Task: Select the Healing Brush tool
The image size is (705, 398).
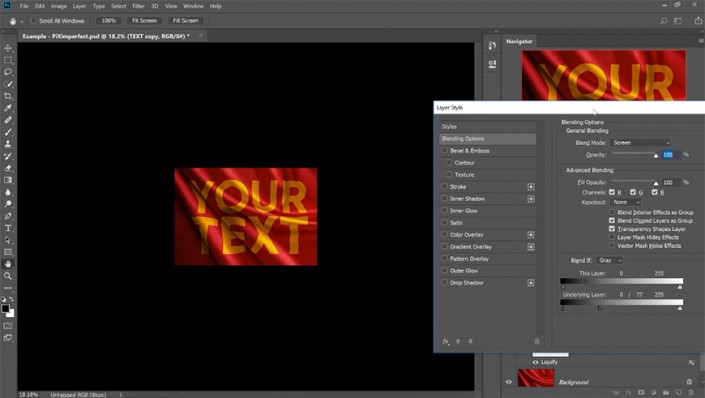Action: 8,120
